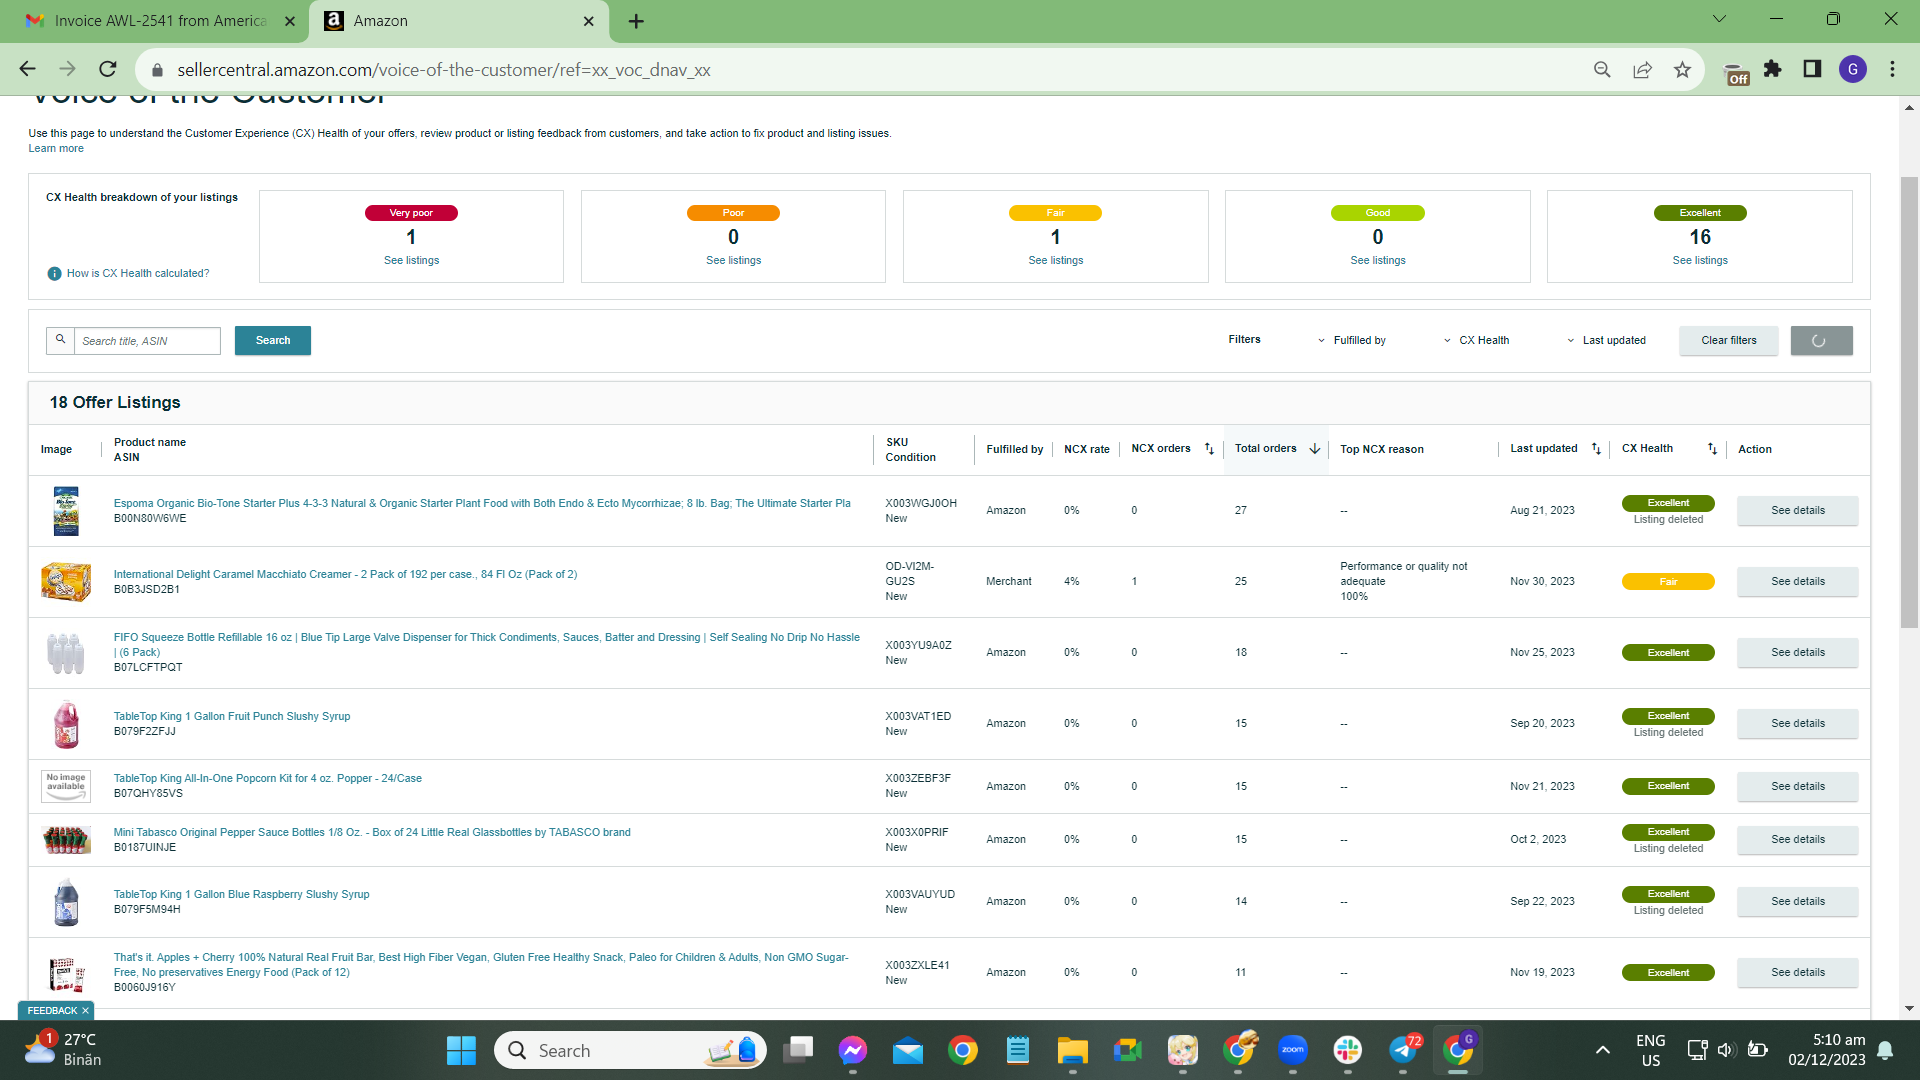Sort by CX Health arrows icon

pos(1712,449)
